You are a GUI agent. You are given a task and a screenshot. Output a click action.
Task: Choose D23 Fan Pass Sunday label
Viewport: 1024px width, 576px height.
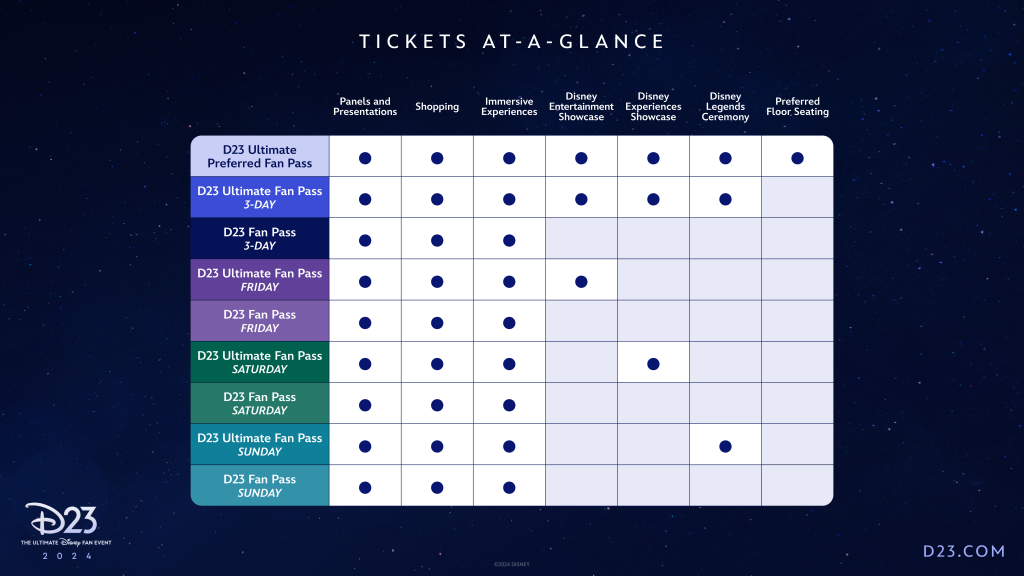260,486
